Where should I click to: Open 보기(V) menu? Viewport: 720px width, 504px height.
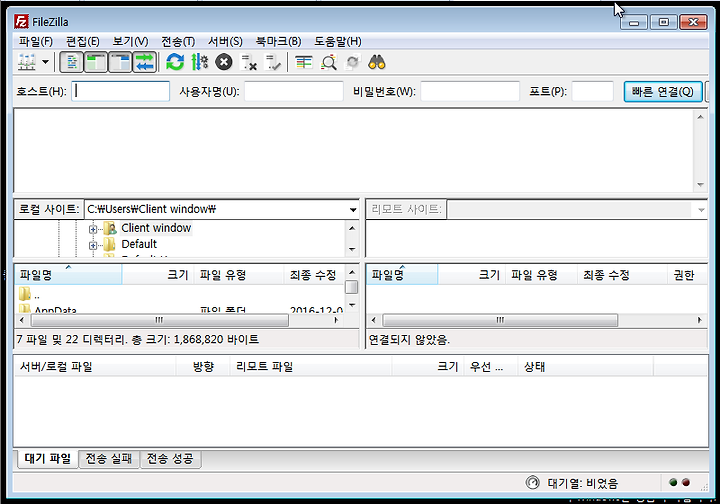(130, 42)
